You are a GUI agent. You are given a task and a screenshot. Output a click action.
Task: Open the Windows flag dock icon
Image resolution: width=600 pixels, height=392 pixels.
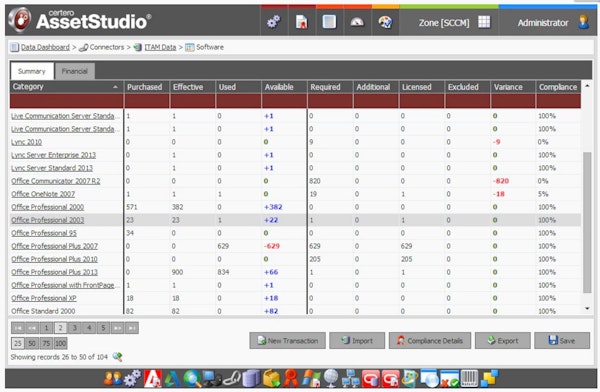tap(311, 379)
